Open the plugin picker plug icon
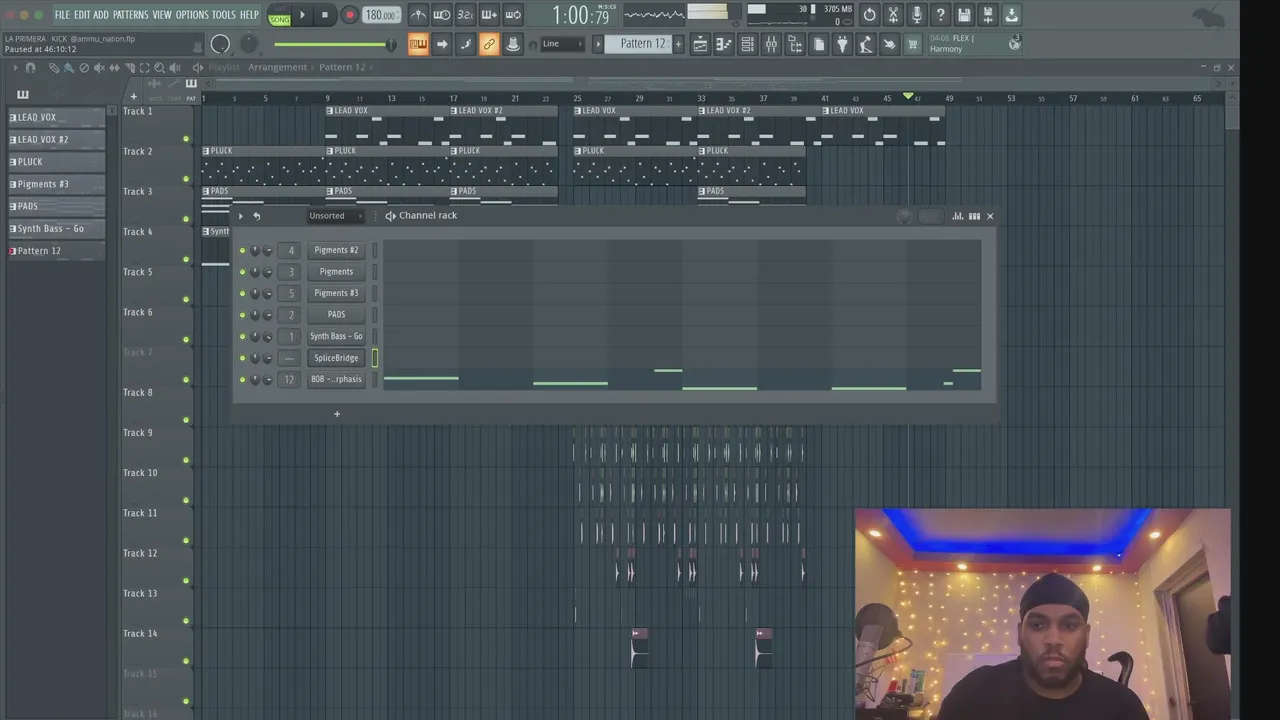Image resolution: width=1280 pixels, height=720 pixels. click(x=842, y=44)
